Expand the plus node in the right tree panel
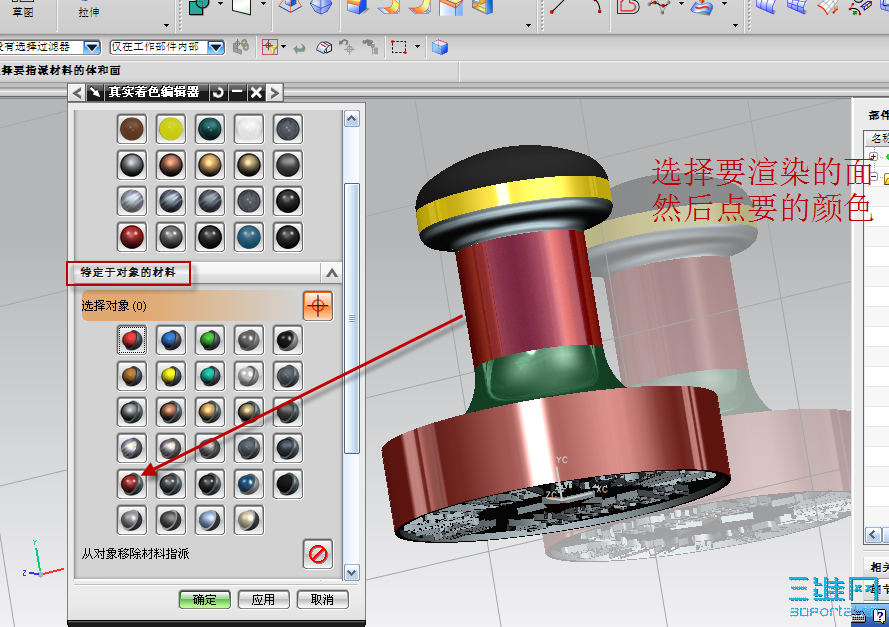Image resolution: width=889 pixels, height=627 pixels. click(873, 156)
